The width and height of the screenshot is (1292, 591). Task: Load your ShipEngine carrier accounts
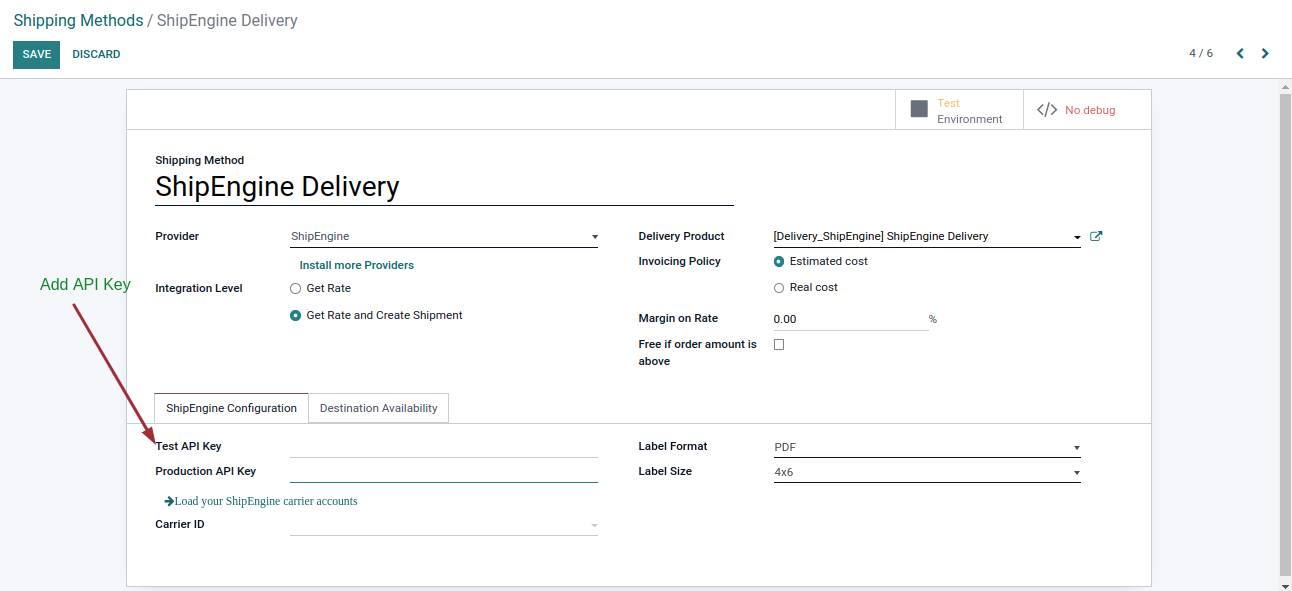[266, 501]
